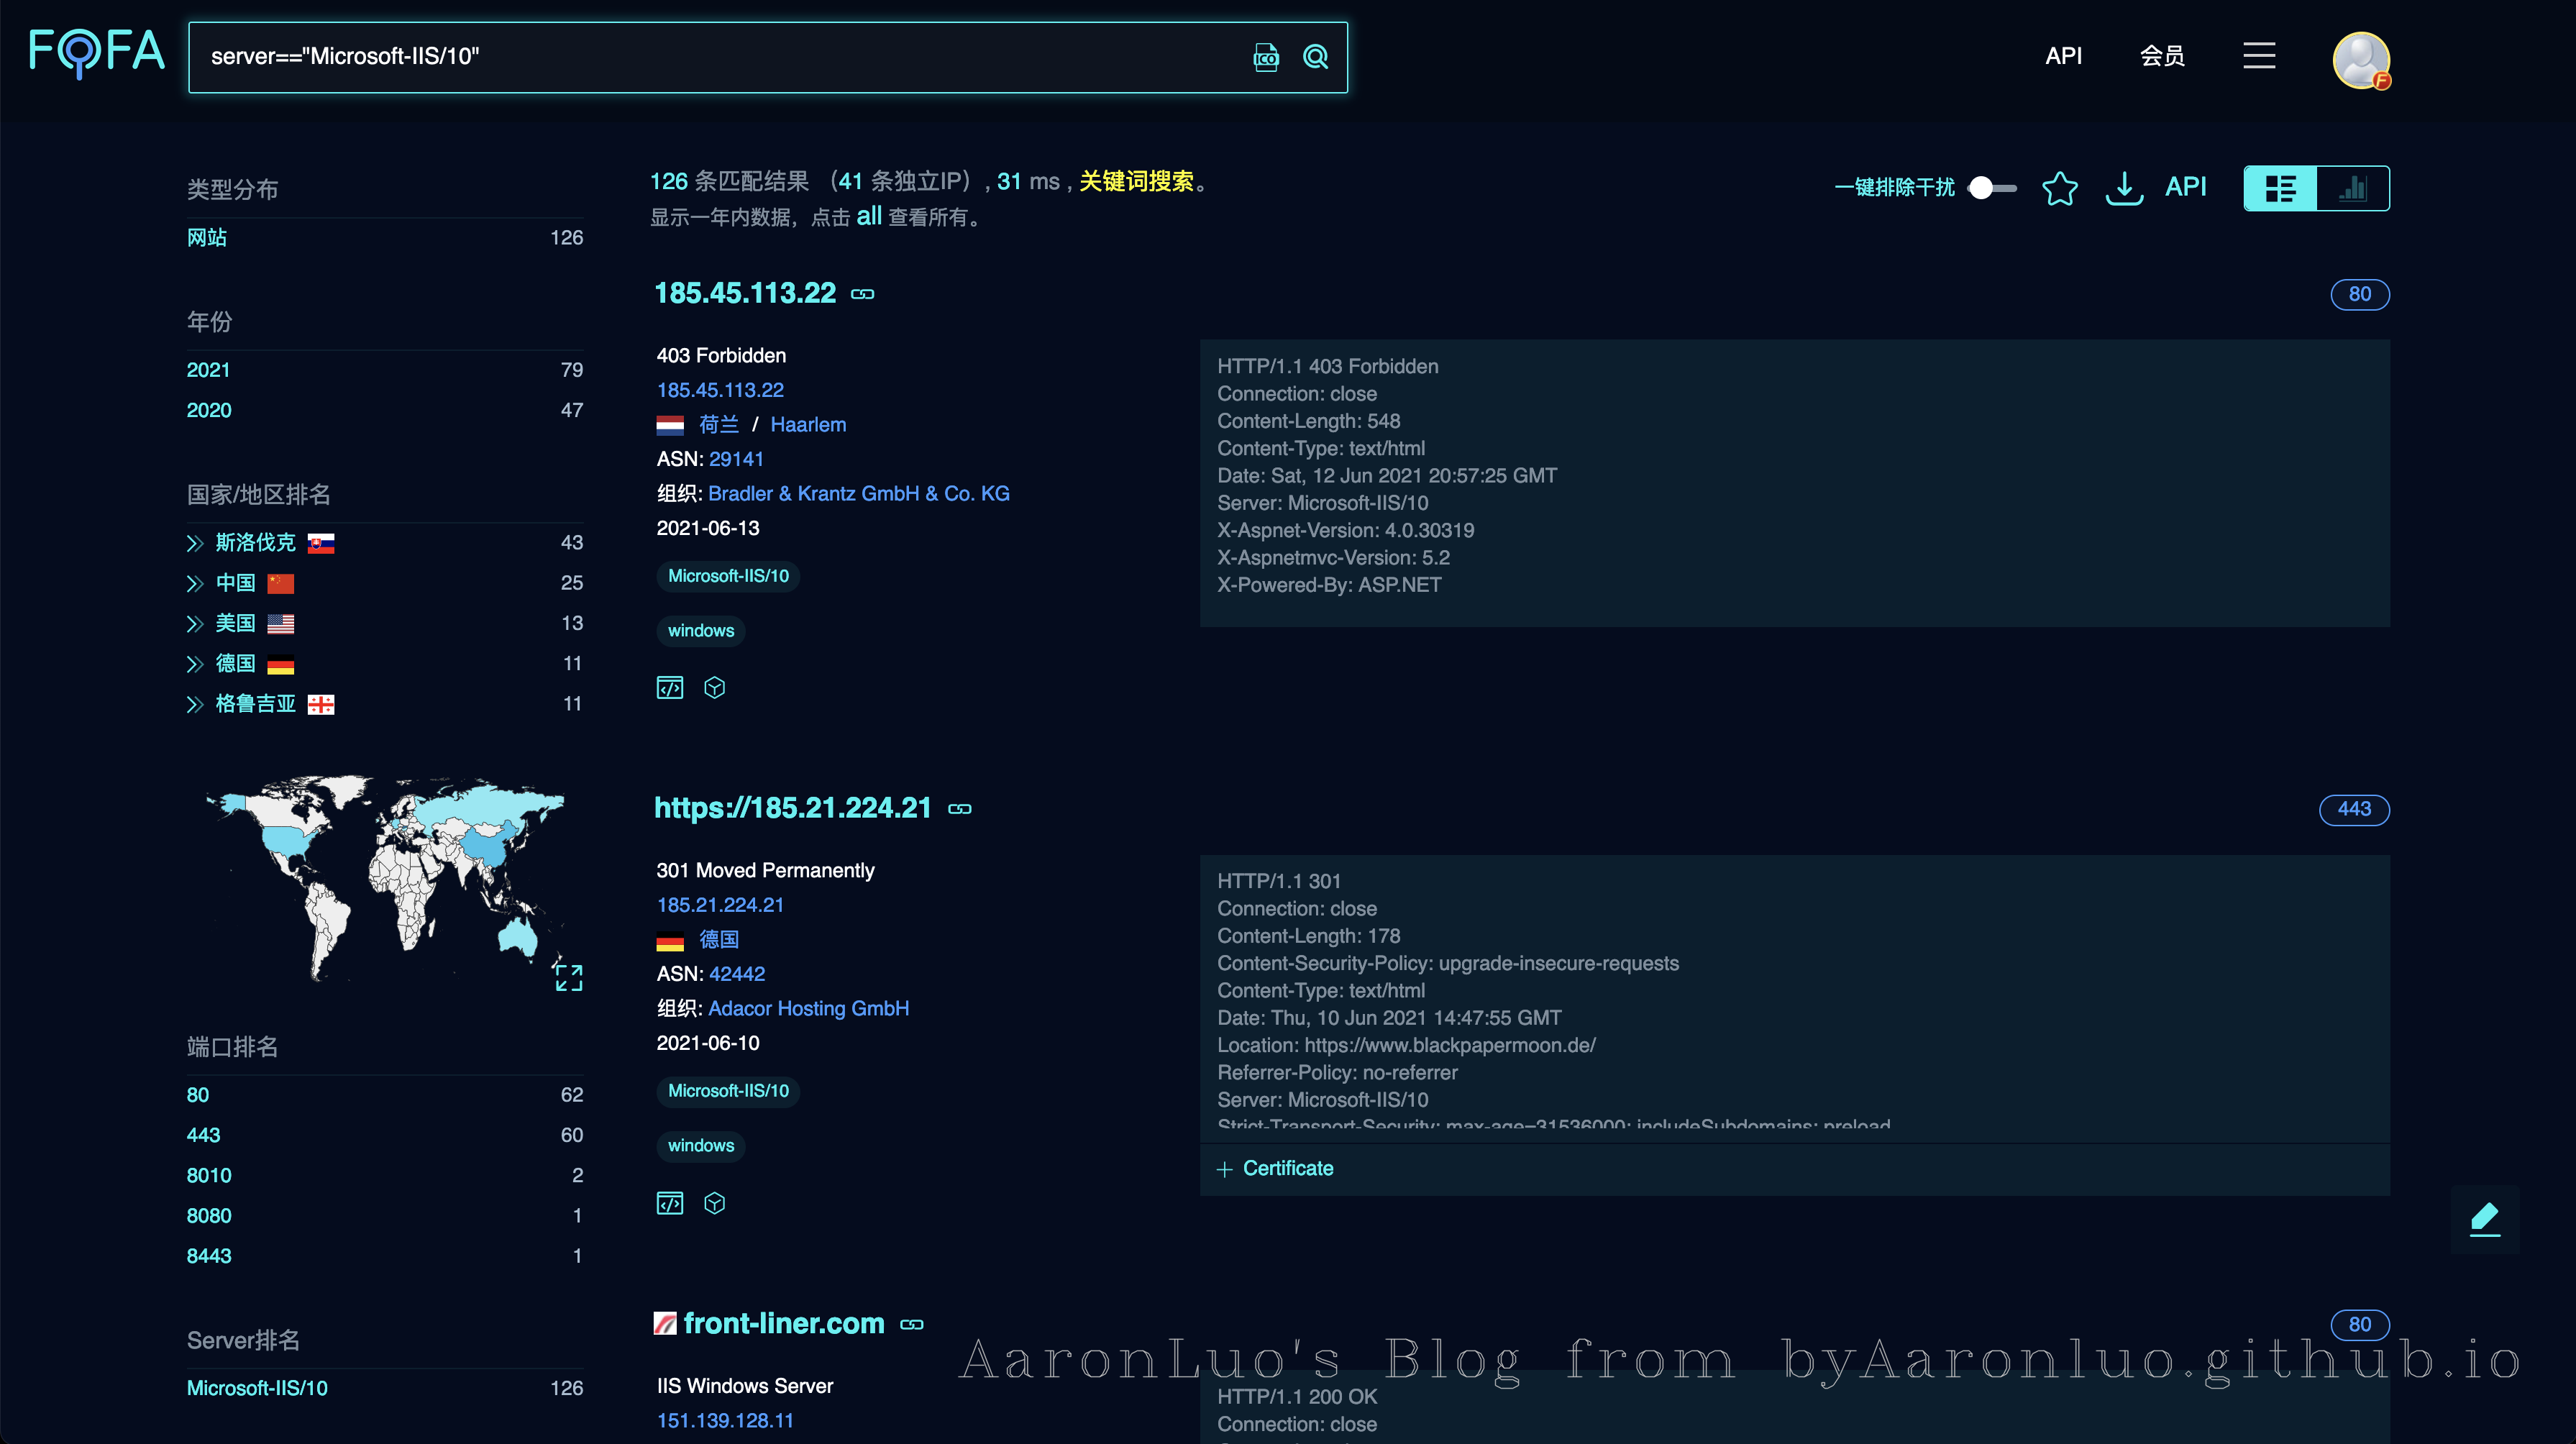Open the API menu in header
2576x1444 pixels.
[2063, 56]
